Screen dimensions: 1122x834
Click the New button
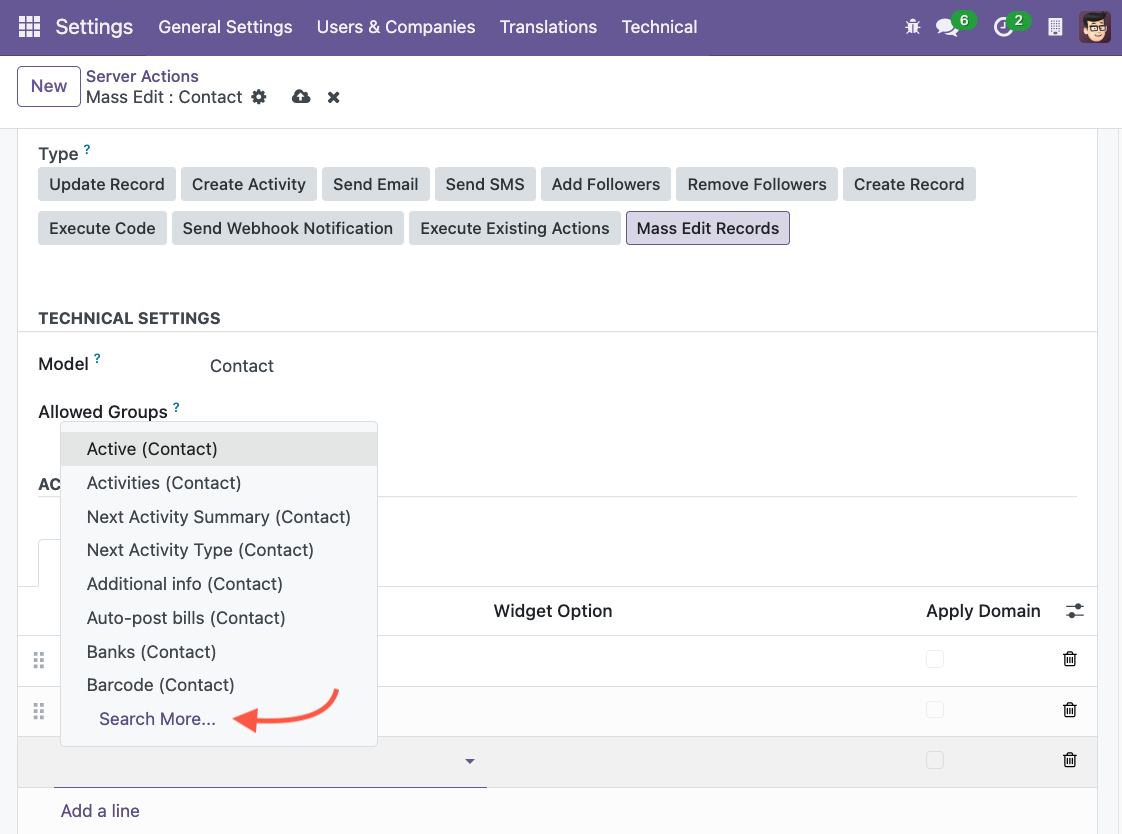[x=49, y=87]
